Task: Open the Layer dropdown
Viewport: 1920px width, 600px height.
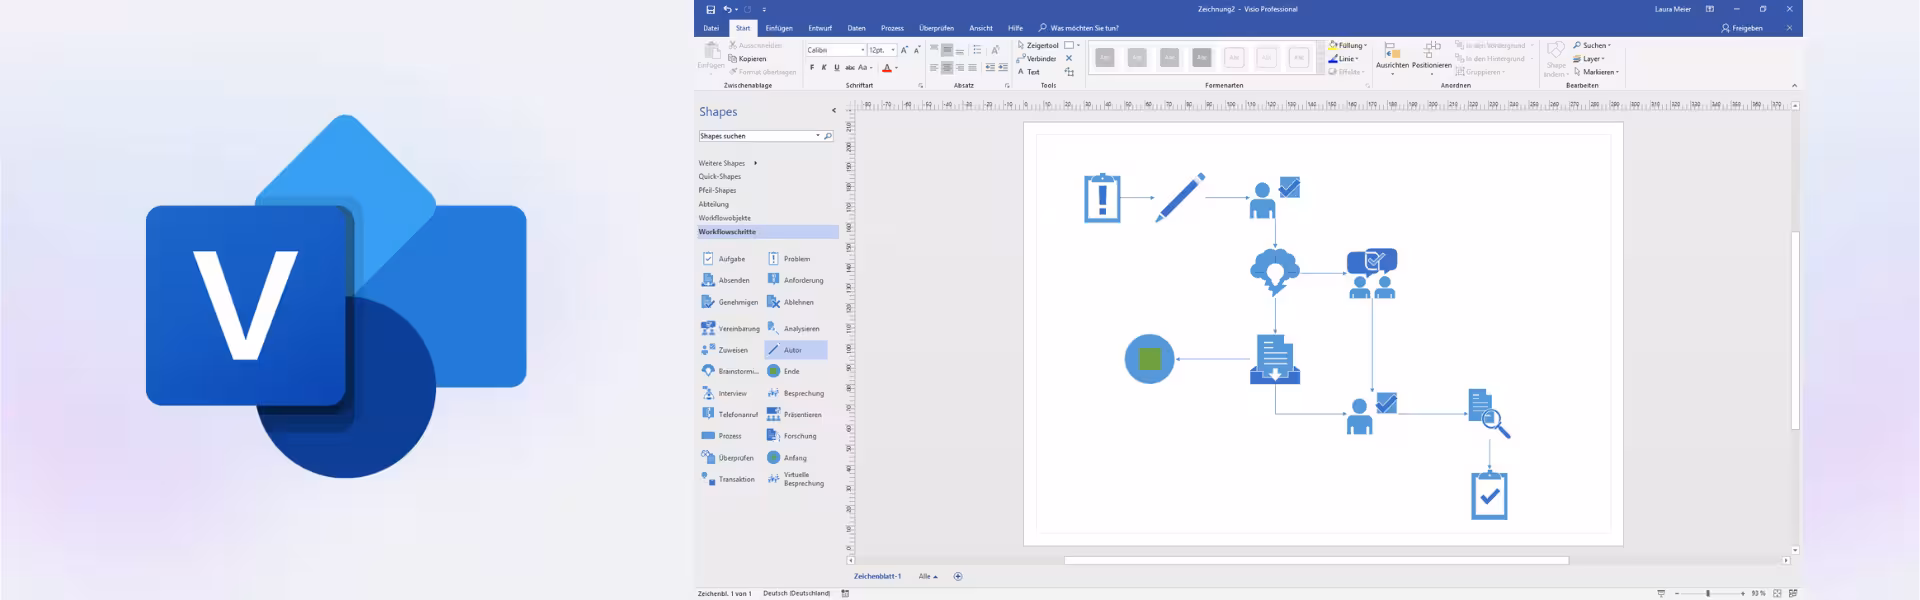Action: click(1588, 59)
